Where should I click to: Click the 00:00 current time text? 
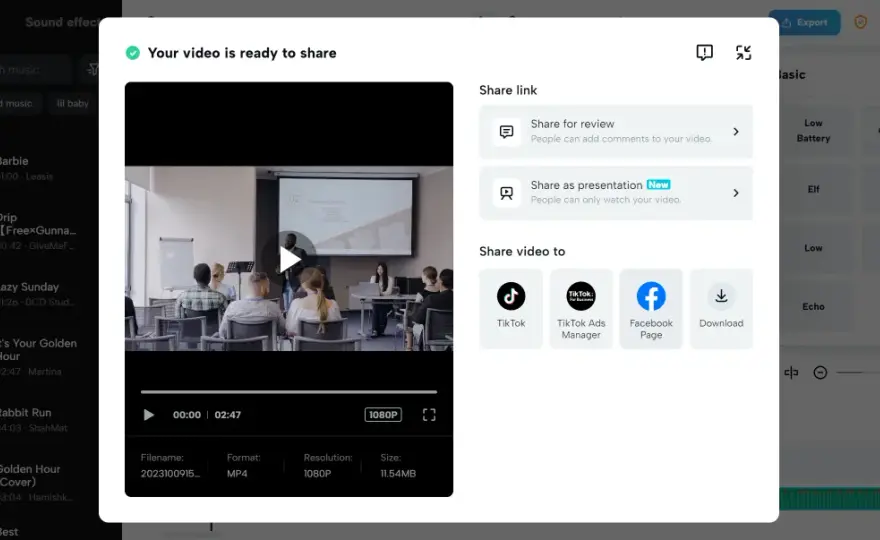186,415
